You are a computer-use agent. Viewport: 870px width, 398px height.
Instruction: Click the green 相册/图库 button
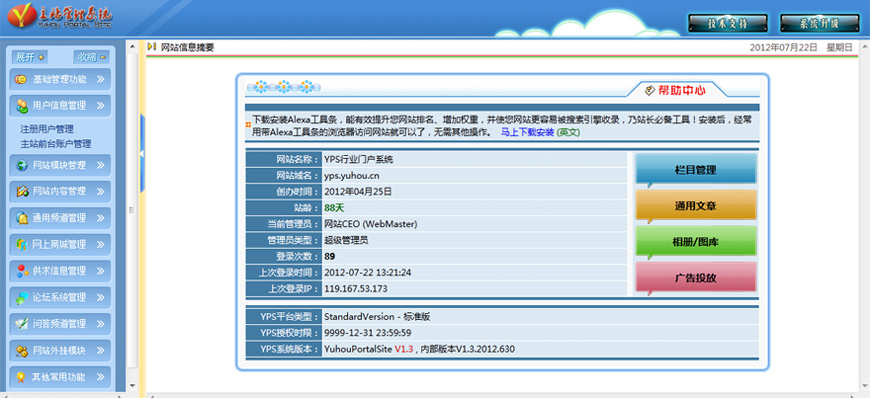tap(695, 242)
